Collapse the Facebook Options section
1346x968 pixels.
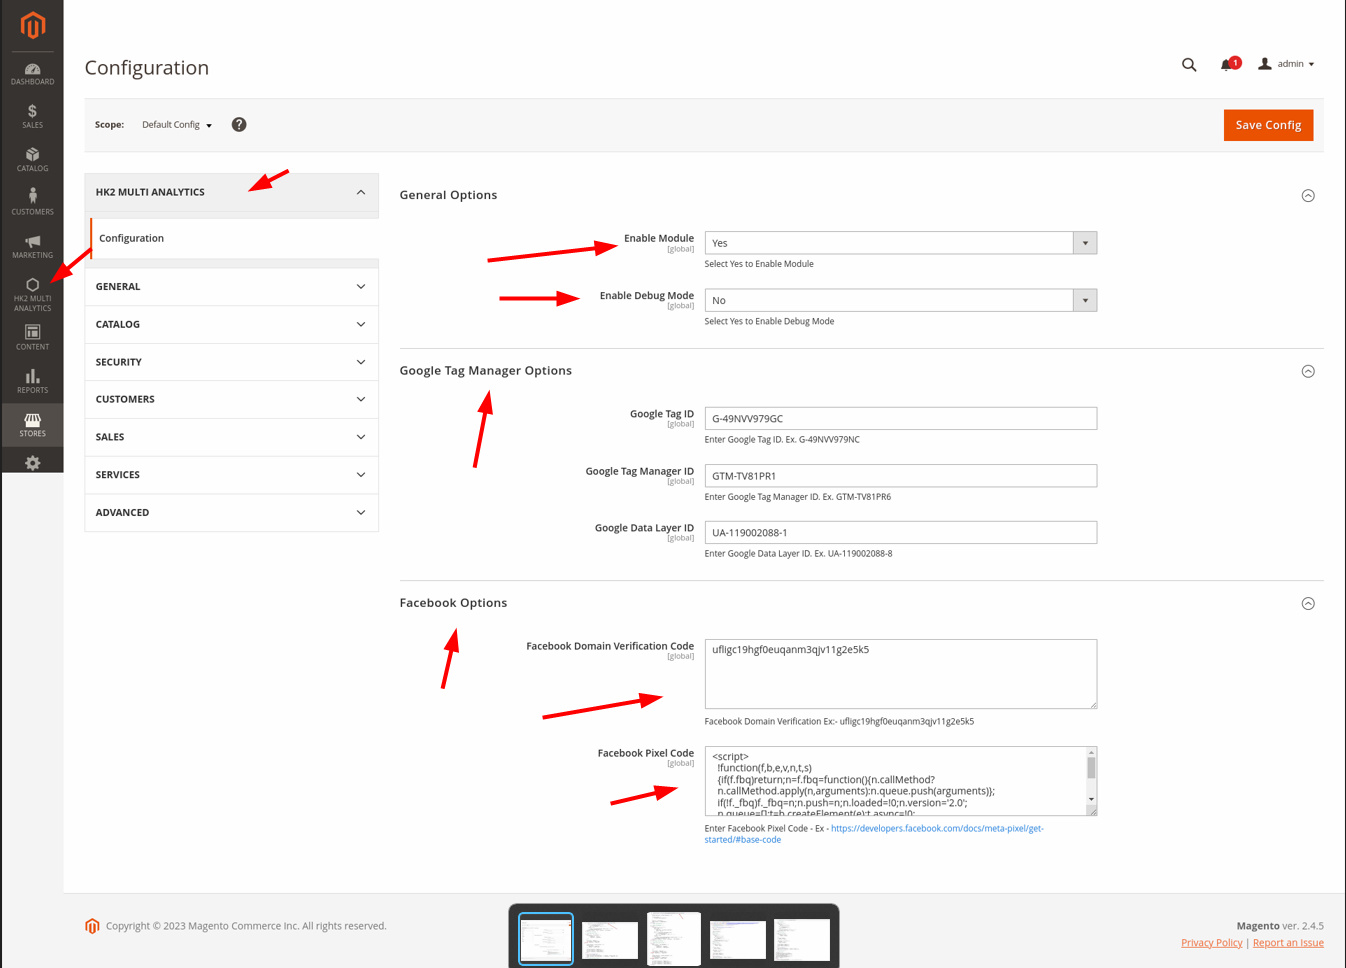pyautogui.click(x=1308, y=604)
